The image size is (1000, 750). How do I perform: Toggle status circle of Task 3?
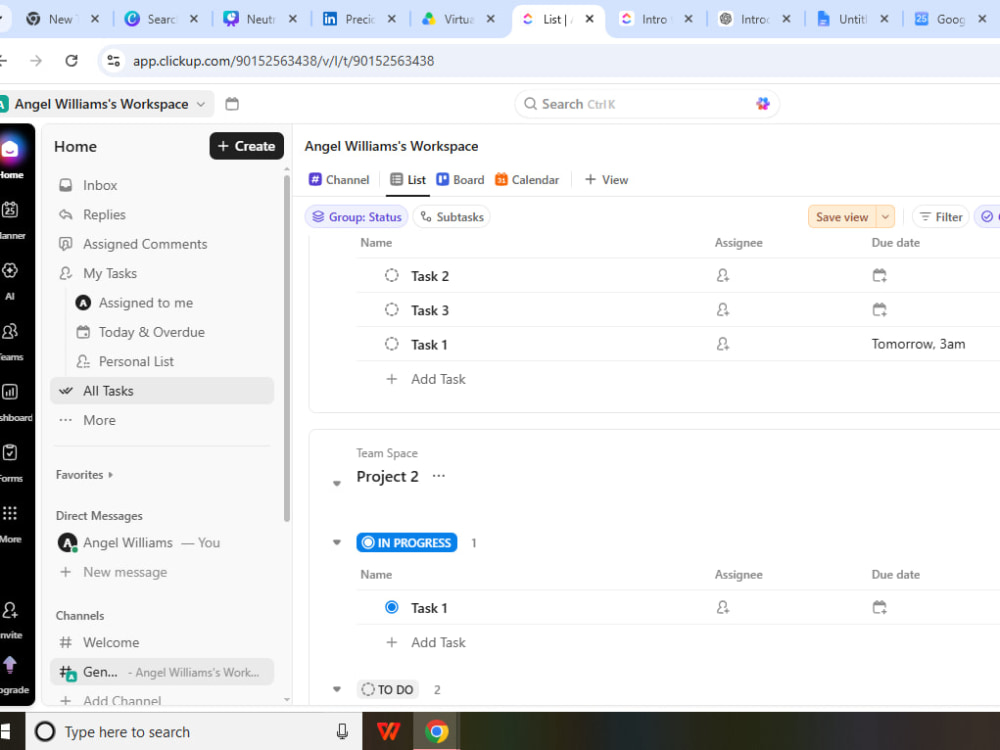coord(392,310)
